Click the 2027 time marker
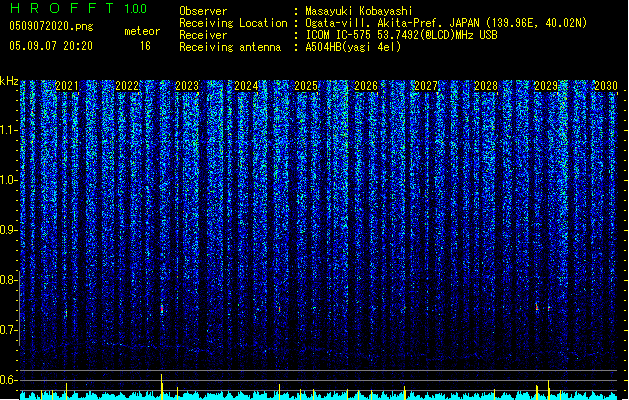This screenshot has width=629, height=400. pos(426,86)
